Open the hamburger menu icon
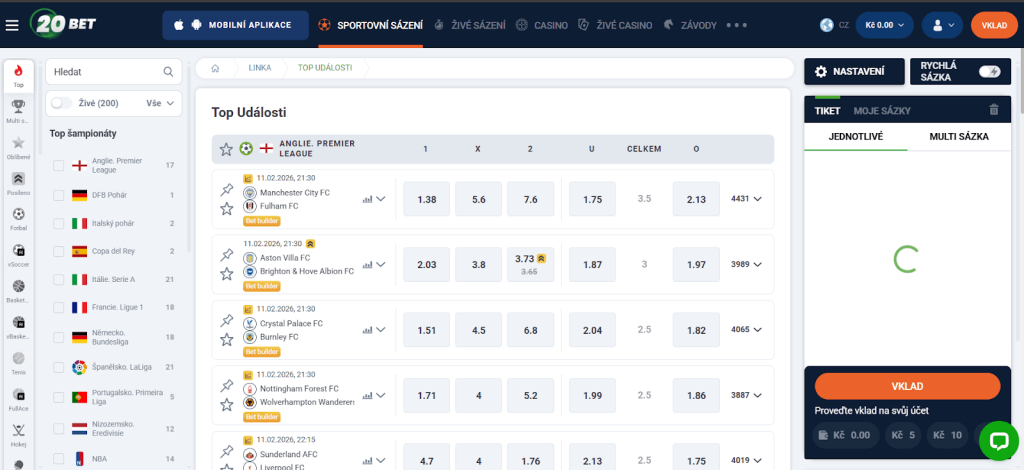Screen dimensions: 1024x470 coord(12,25)
